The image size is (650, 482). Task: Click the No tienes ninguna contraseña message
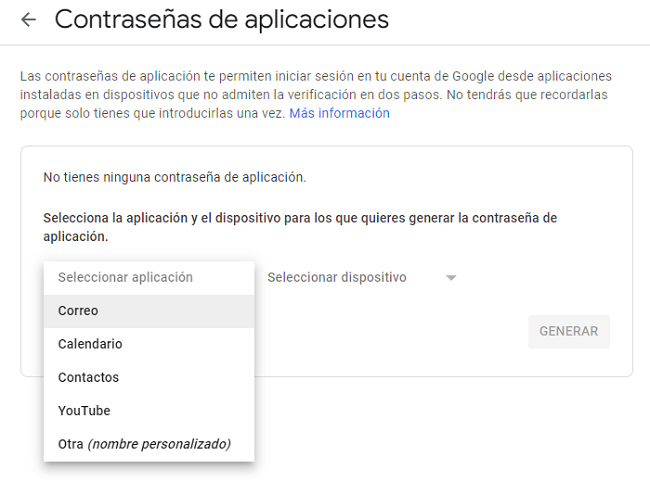(174, 177)
